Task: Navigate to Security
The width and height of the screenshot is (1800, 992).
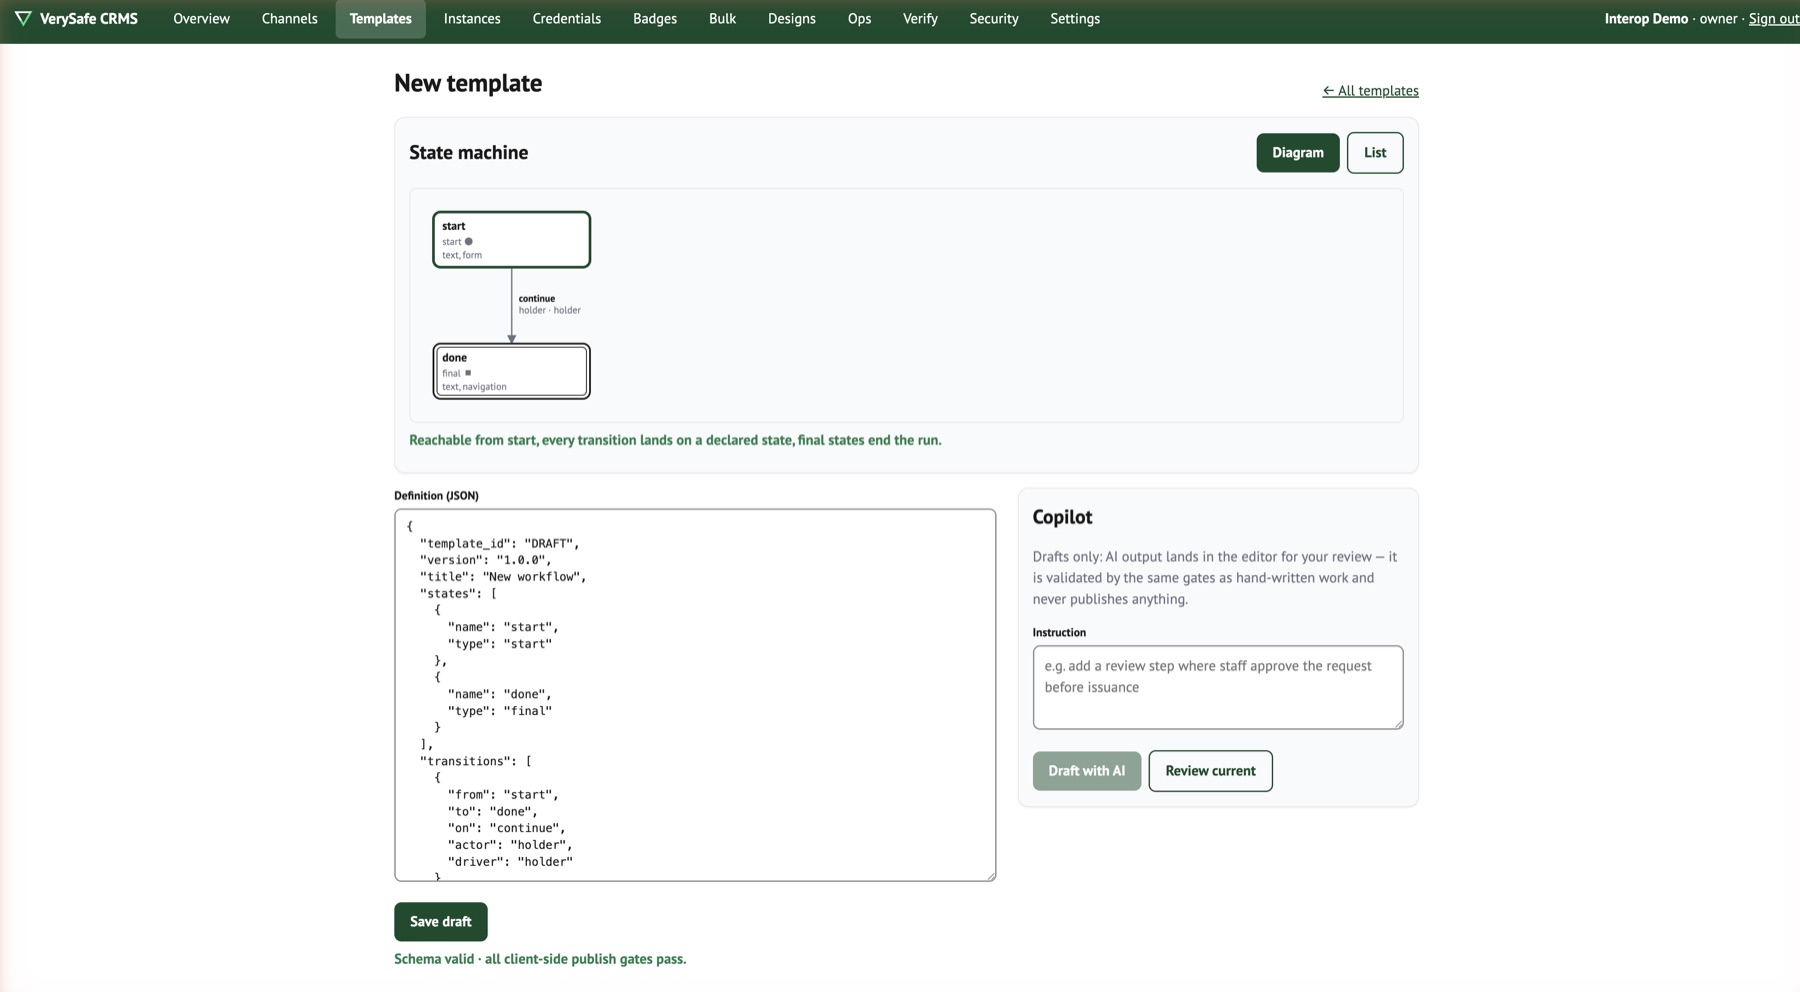Action: click(x=993, y=18)
